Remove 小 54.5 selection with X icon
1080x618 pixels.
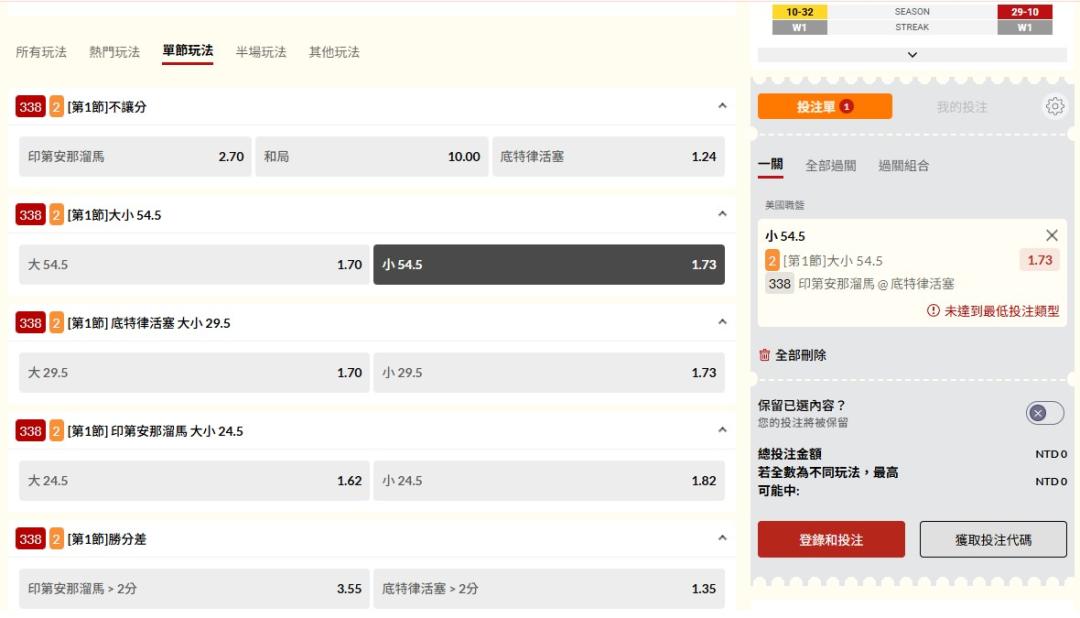1051,236
